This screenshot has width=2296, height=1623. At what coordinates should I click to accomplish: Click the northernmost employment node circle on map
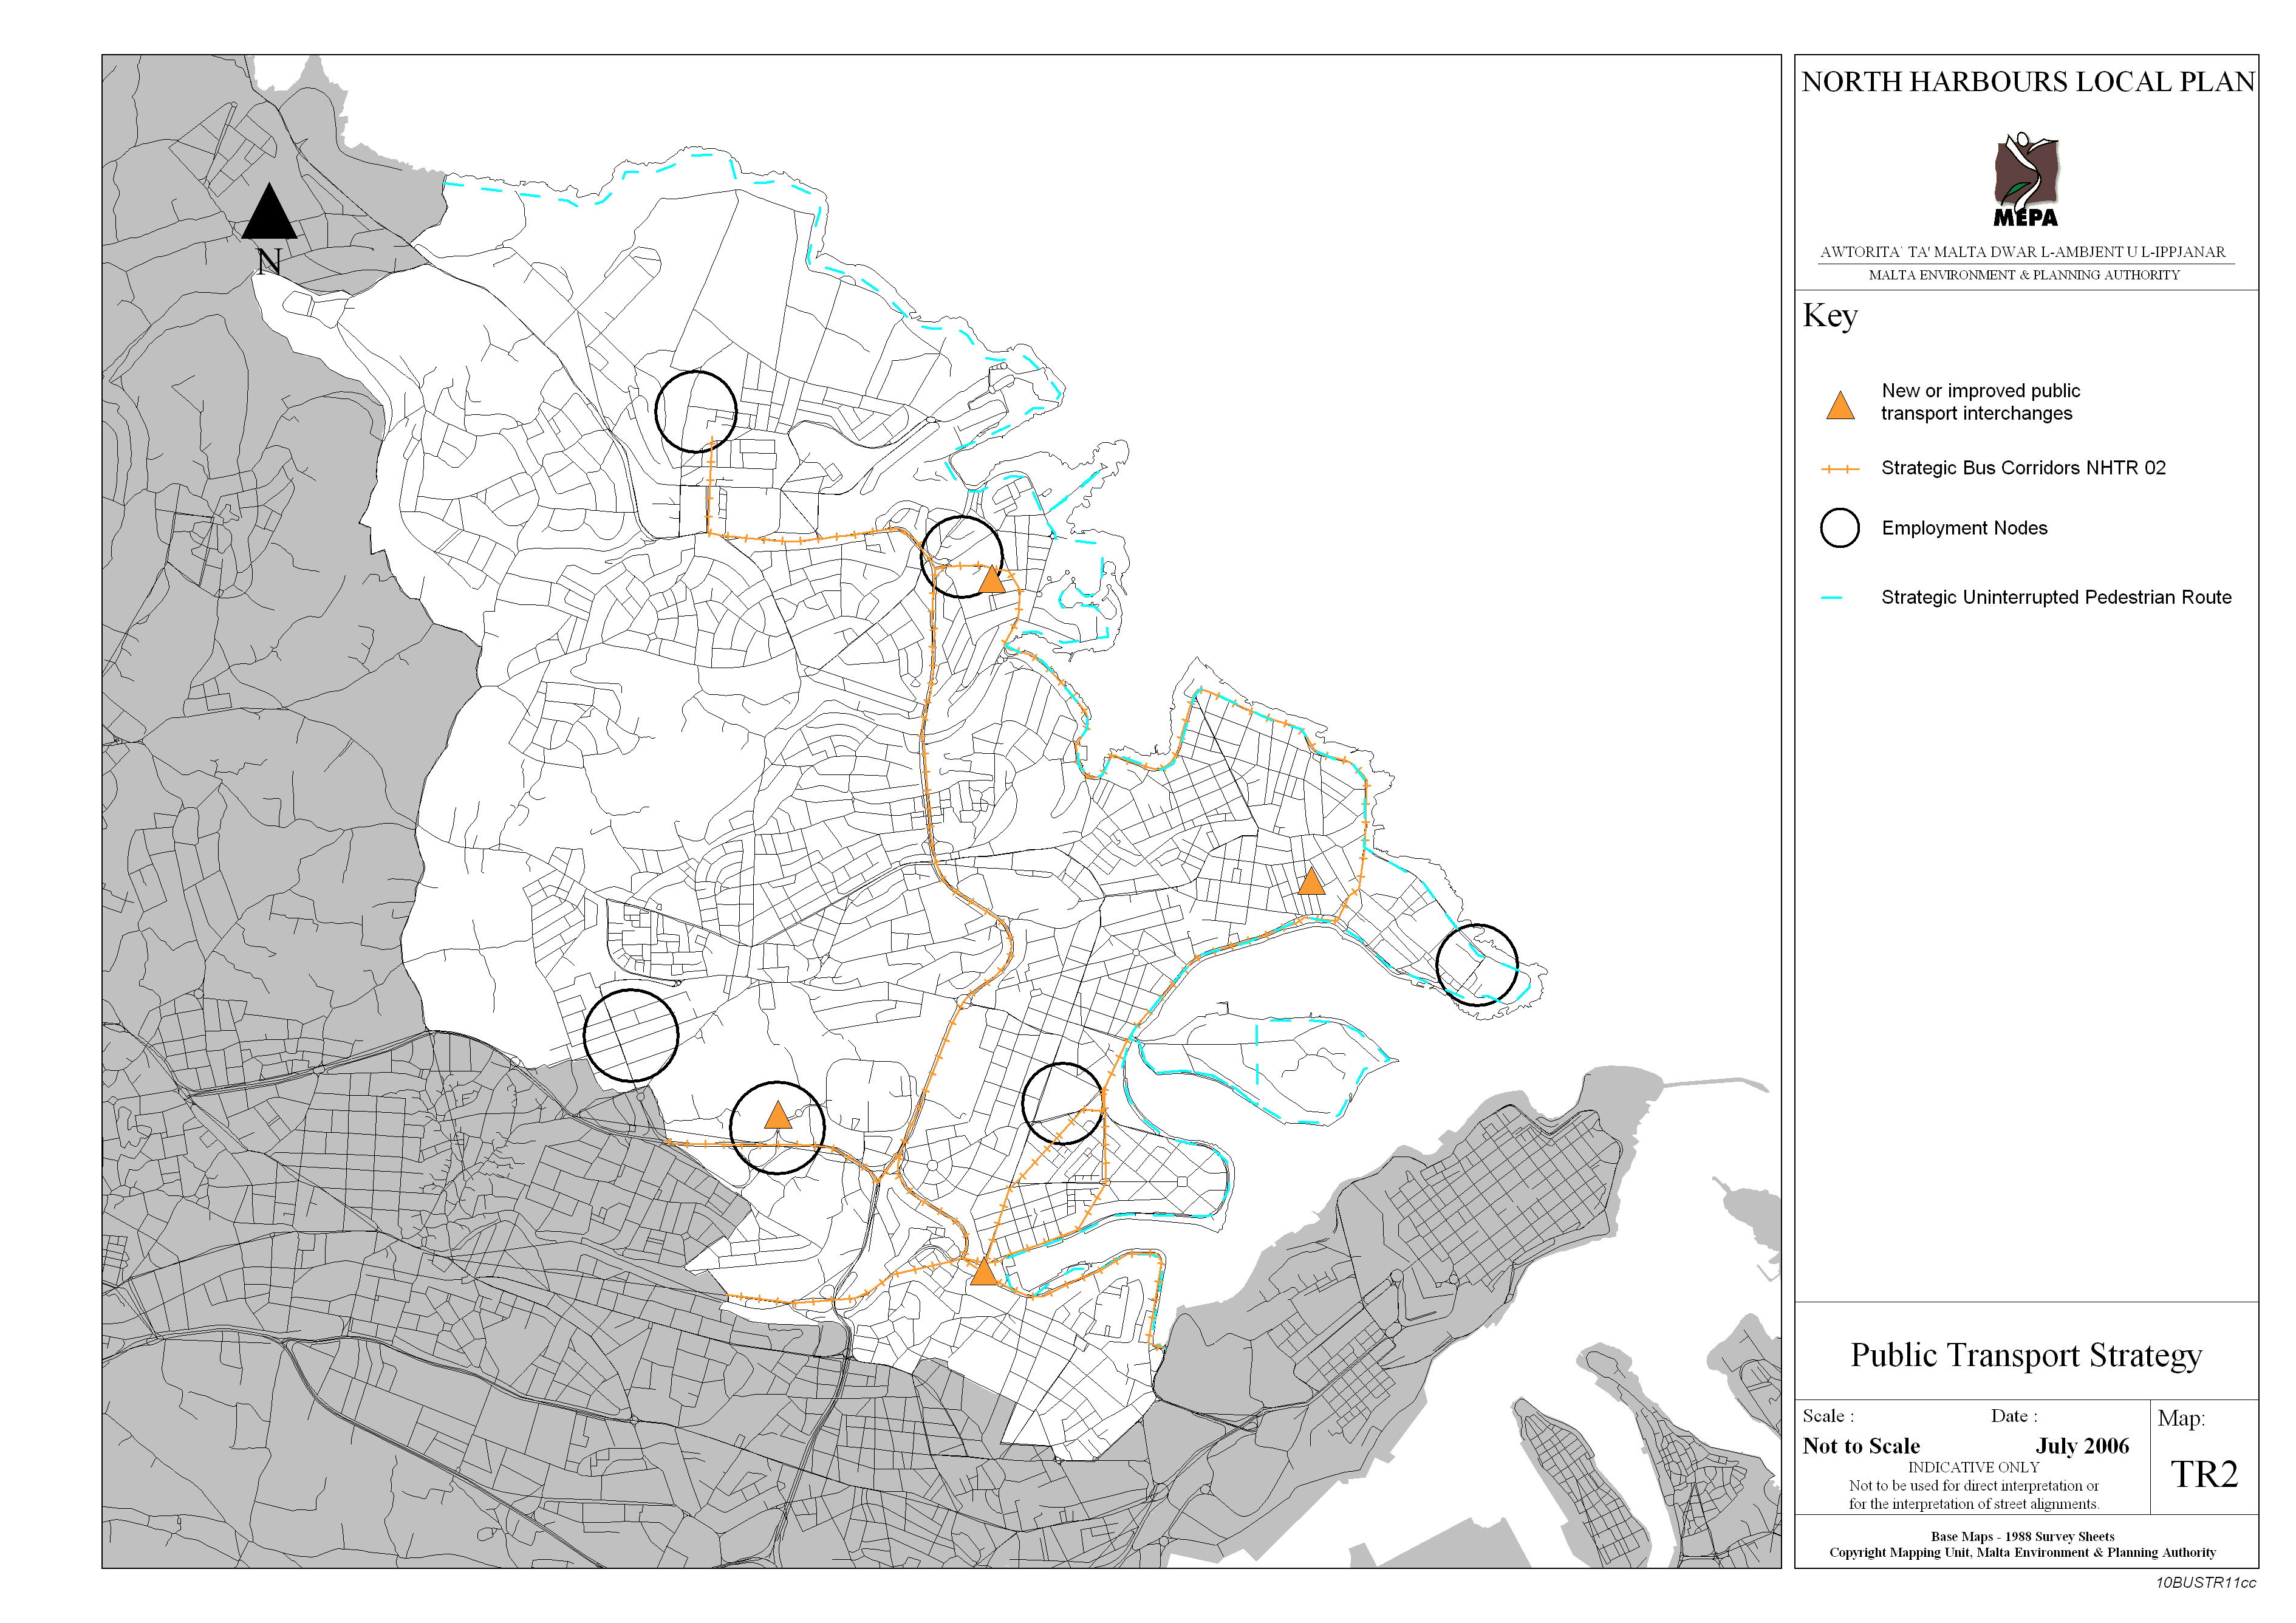point(696,412)
